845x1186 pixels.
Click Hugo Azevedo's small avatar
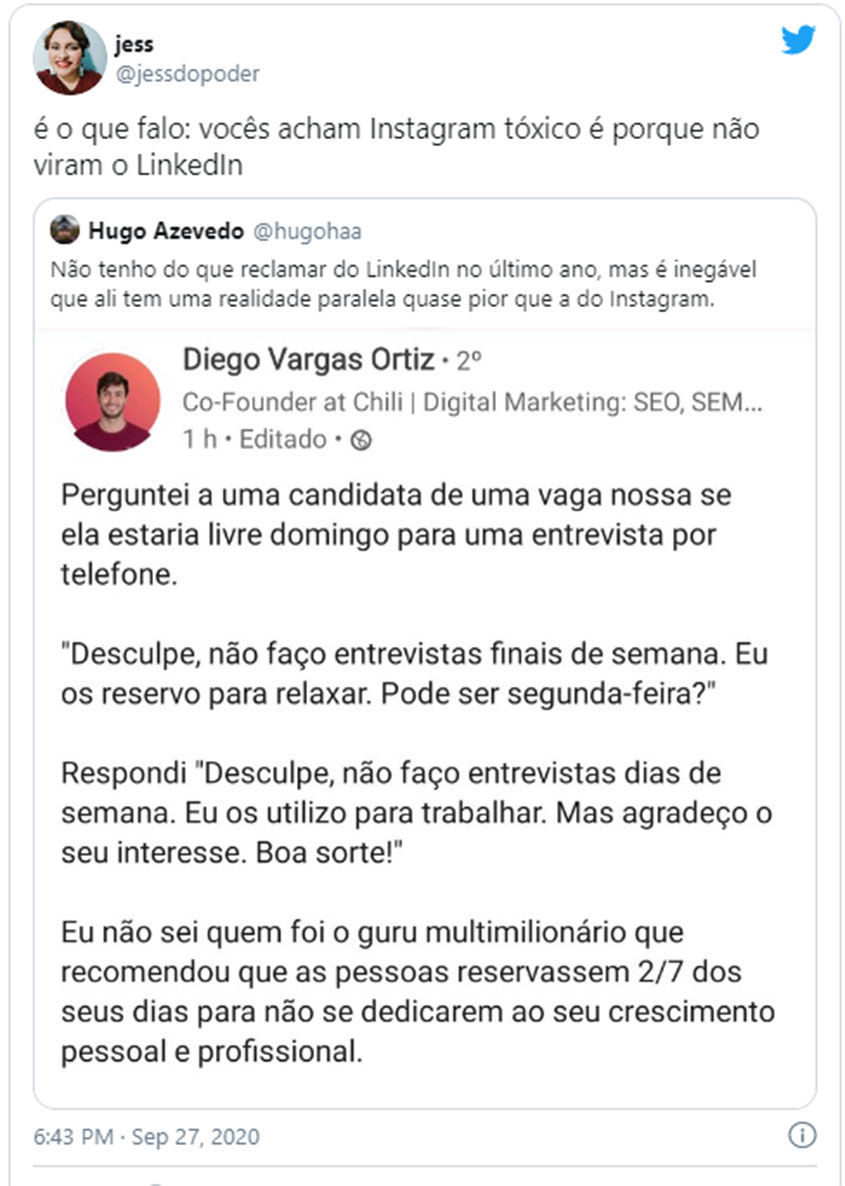(x=65, y=231)
